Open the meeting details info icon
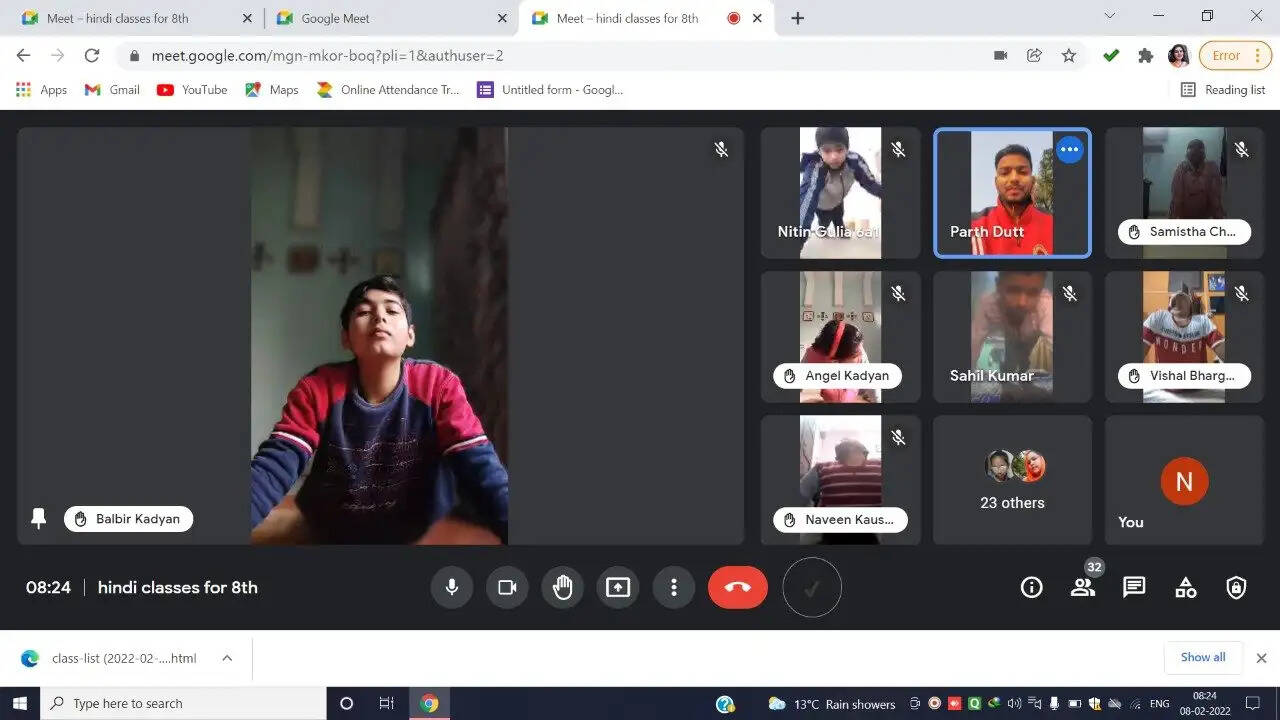The height and width of the screenshot is (720, 1280). pos(1031,587)
